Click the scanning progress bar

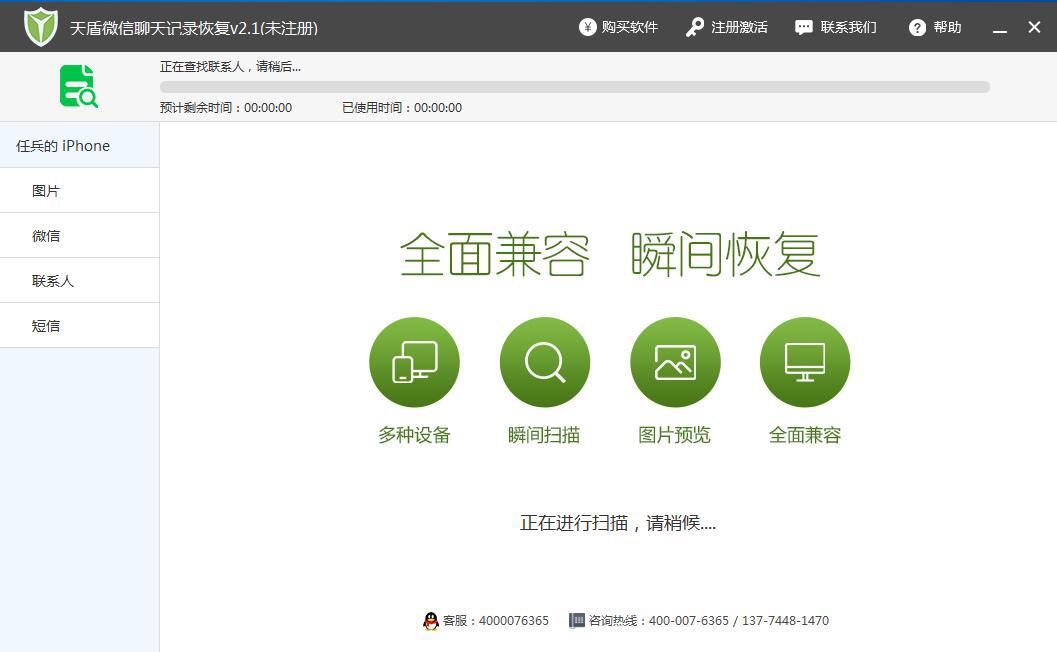[x=573, y=86]
